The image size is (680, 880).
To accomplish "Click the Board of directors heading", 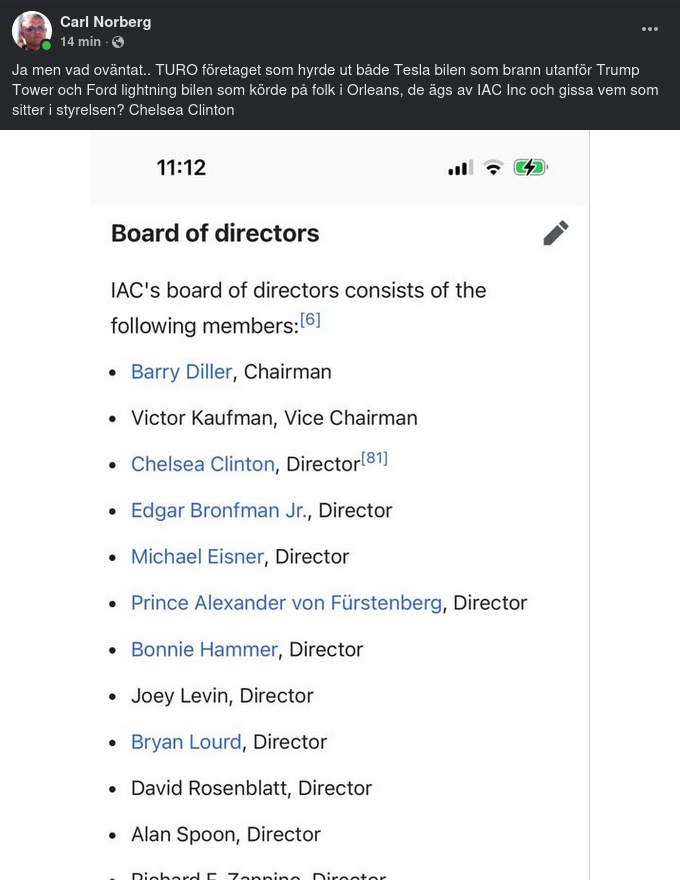I will coord(214,233).
